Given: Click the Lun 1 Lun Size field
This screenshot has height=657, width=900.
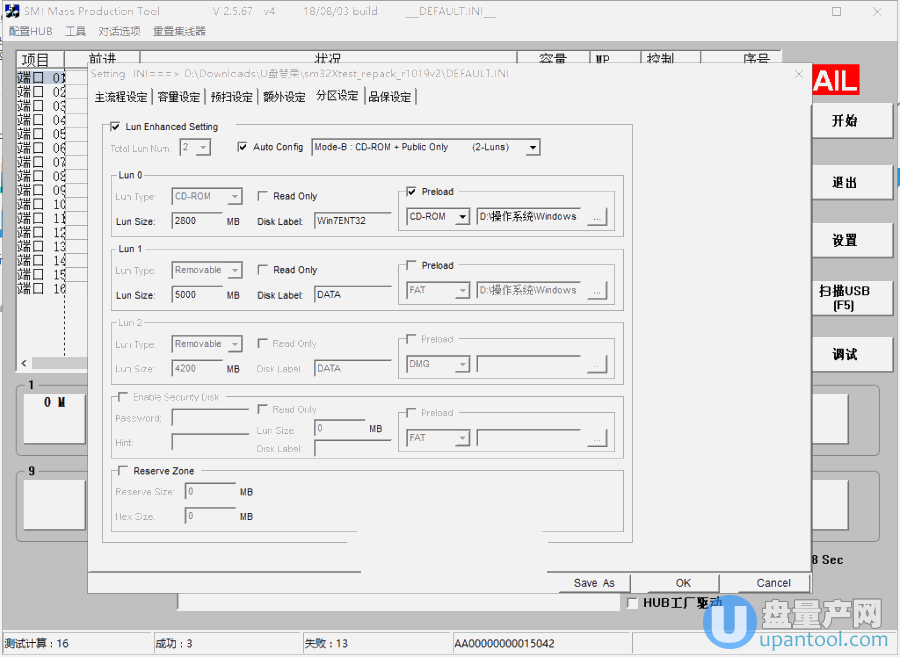Looking at the screenshot, I should pyautogui.click(x=197, y=295).
